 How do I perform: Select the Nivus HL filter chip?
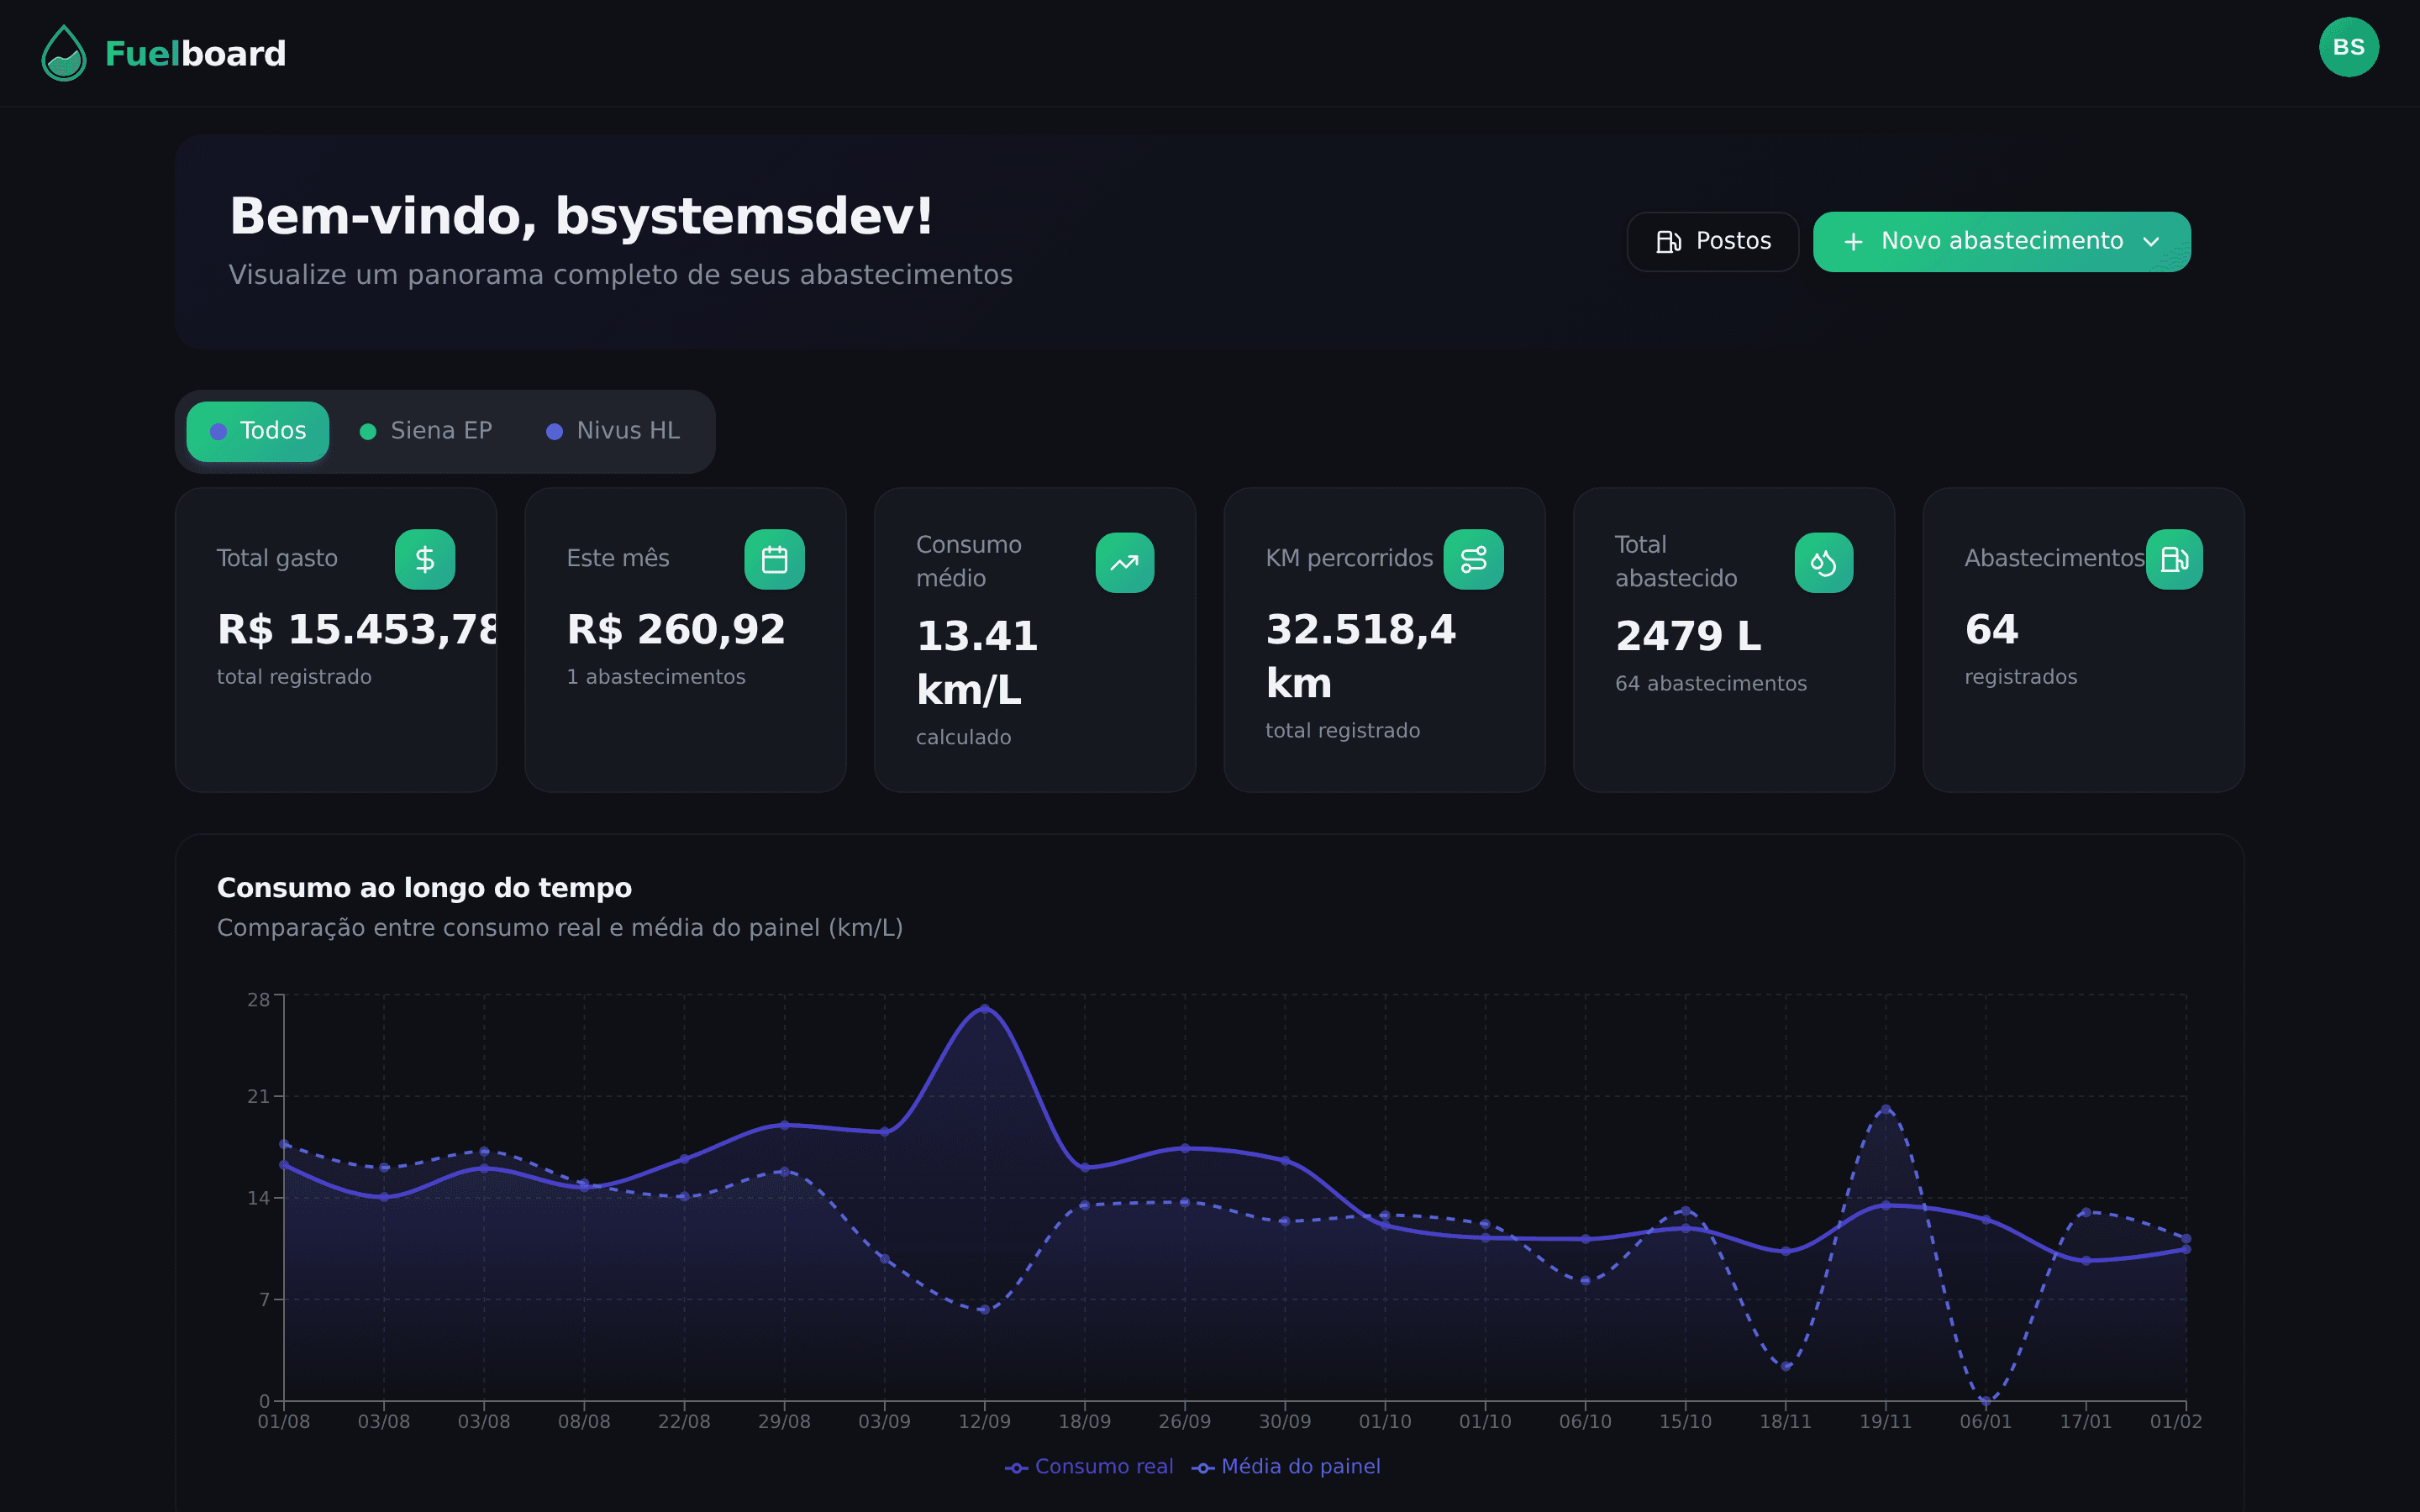click(614, 430)
